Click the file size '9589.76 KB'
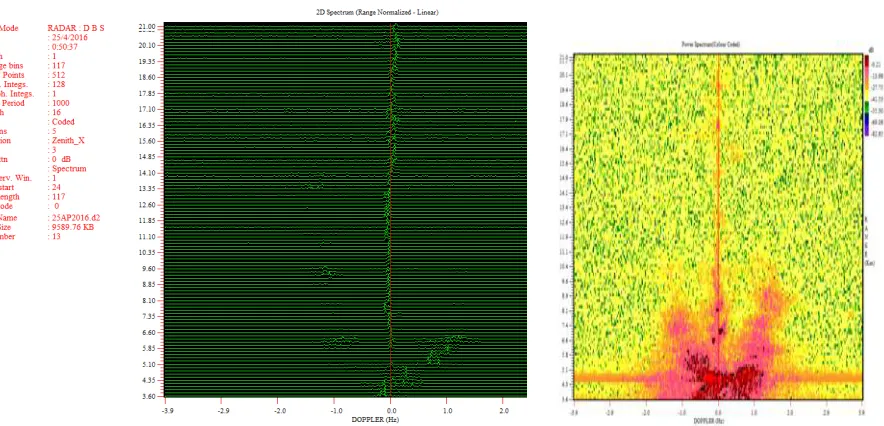This screenshot has width=884, height=426. [72, 227]
